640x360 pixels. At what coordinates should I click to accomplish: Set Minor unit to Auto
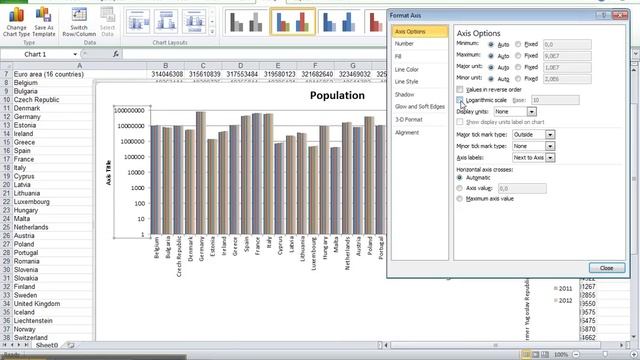(491, 78)
